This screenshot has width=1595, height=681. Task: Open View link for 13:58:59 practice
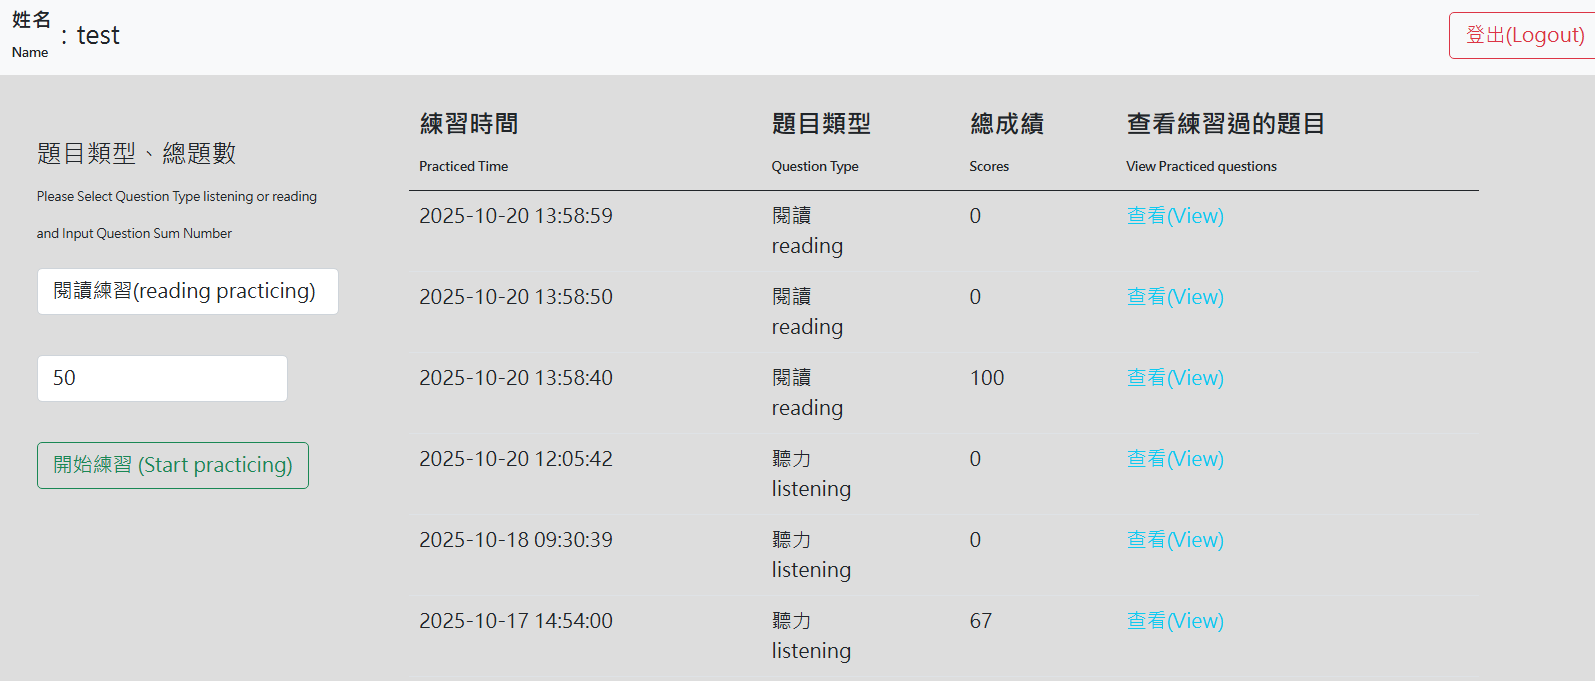(1175, 216)
